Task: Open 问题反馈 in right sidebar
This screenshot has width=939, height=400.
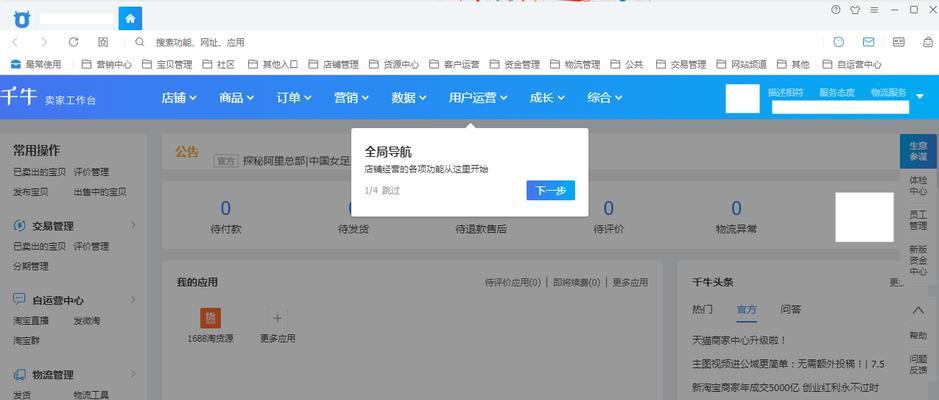Action: coord(918,364)
